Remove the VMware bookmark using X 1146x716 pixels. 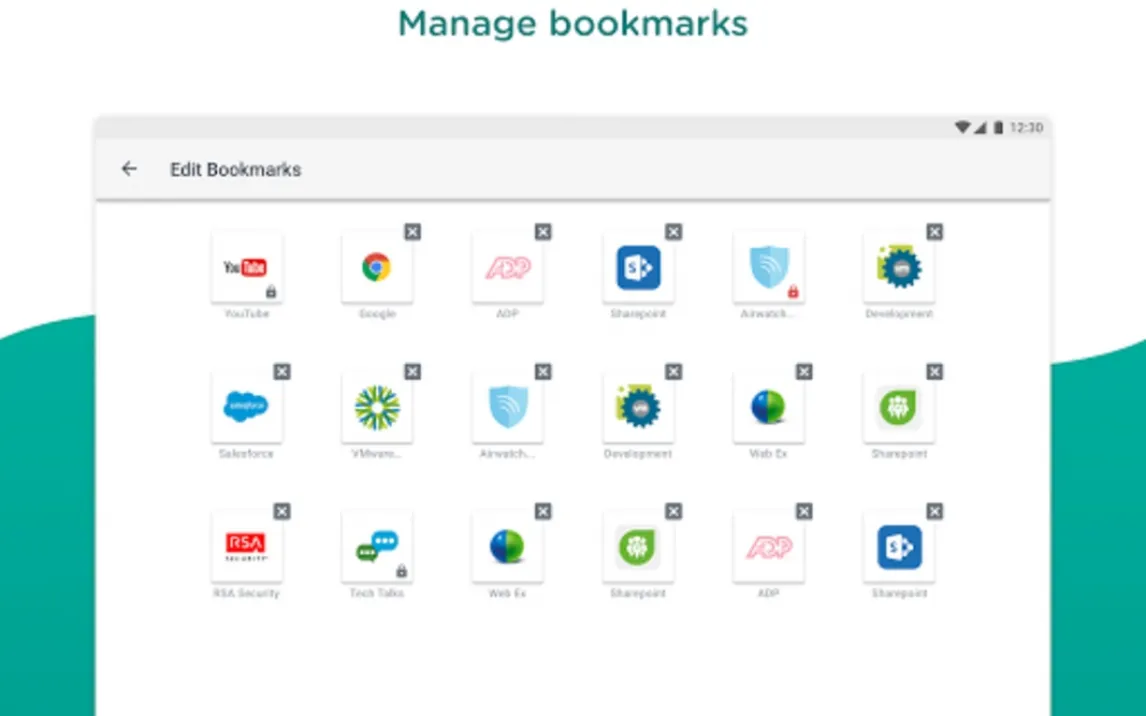[x=412, y=372]
